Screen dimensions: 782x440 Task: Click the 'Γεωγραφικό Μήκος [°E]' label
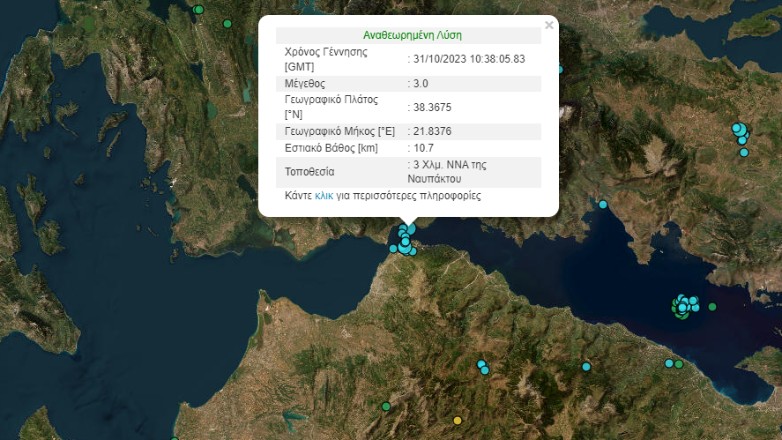pyautogui.click(x=340, y=131)
